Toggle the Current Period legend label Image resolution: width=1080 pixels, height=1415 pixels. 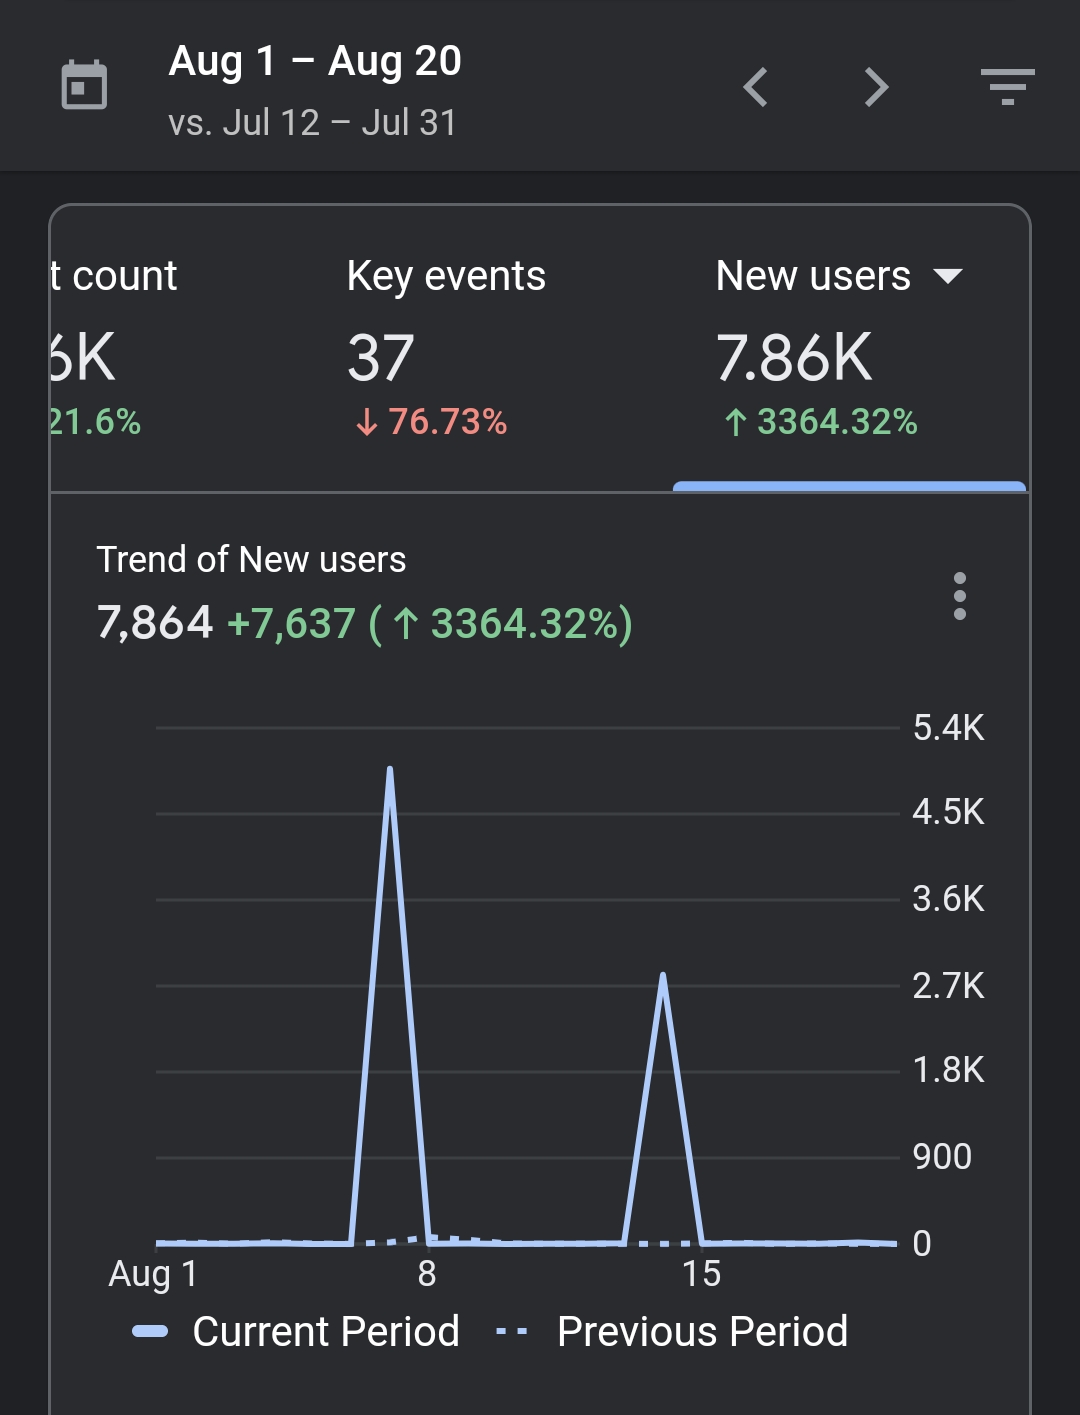point(325,1332)
